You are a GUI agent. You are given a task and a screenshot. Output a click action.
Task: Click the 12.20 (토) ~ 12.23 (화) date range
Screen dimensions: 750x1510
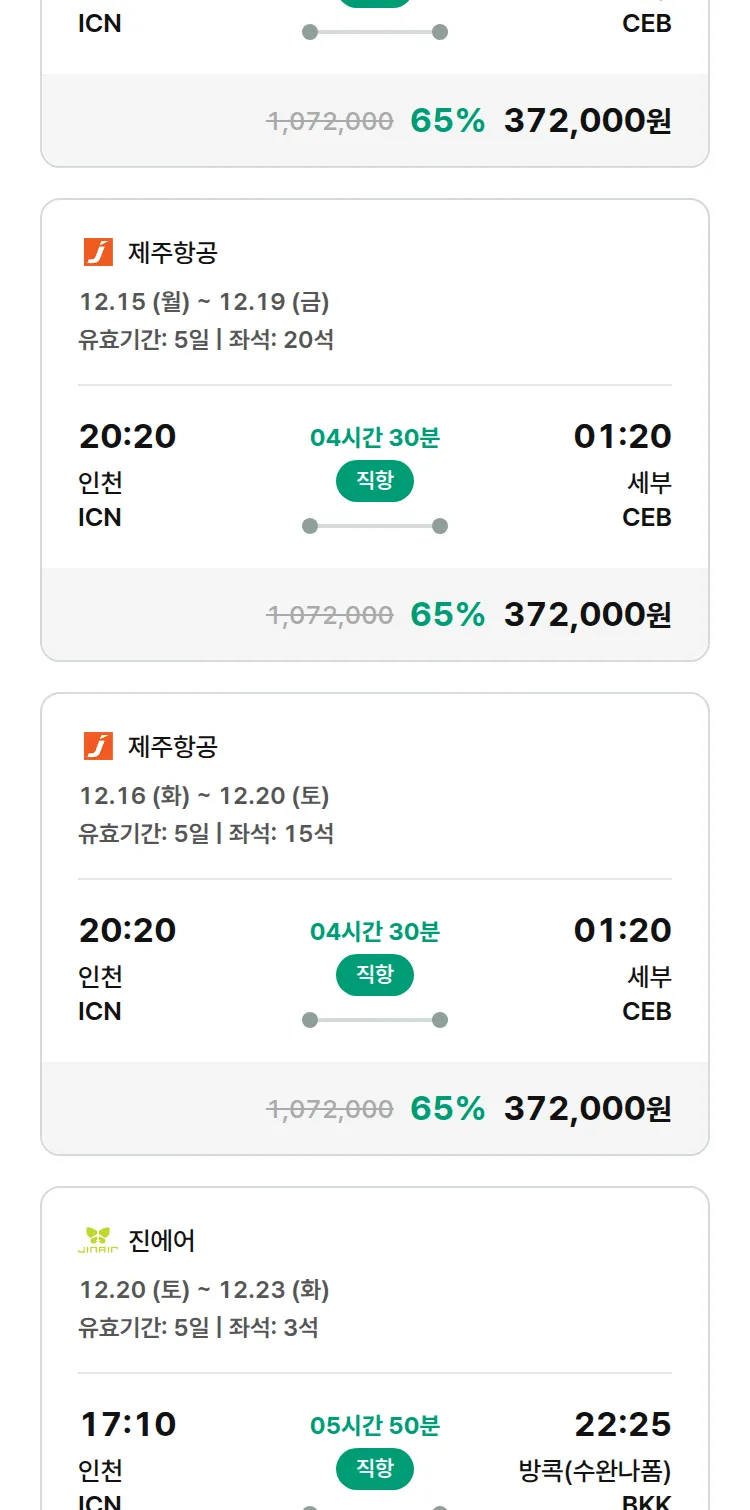(204, 1290)
